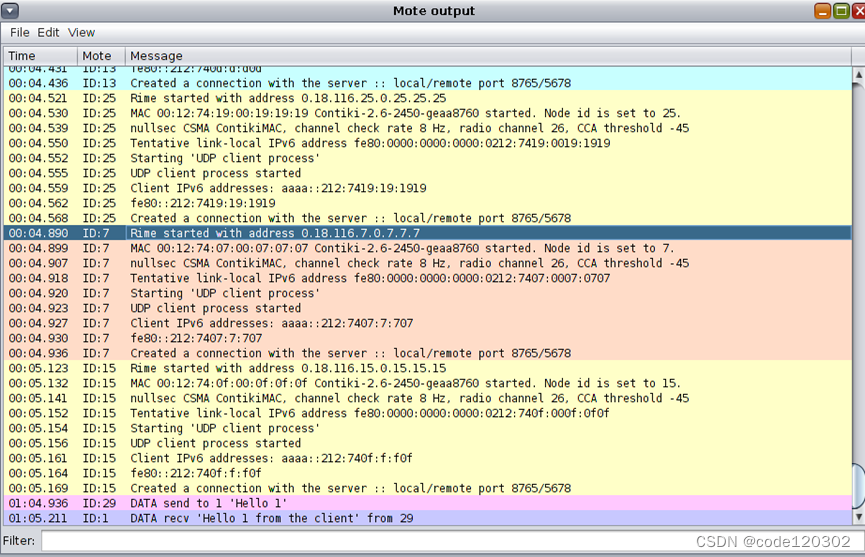The image size is (865, 557).
Task: Select row 'Rime started with address 0.18.116.7.0.7.7.7'
Action: [428, 233]
